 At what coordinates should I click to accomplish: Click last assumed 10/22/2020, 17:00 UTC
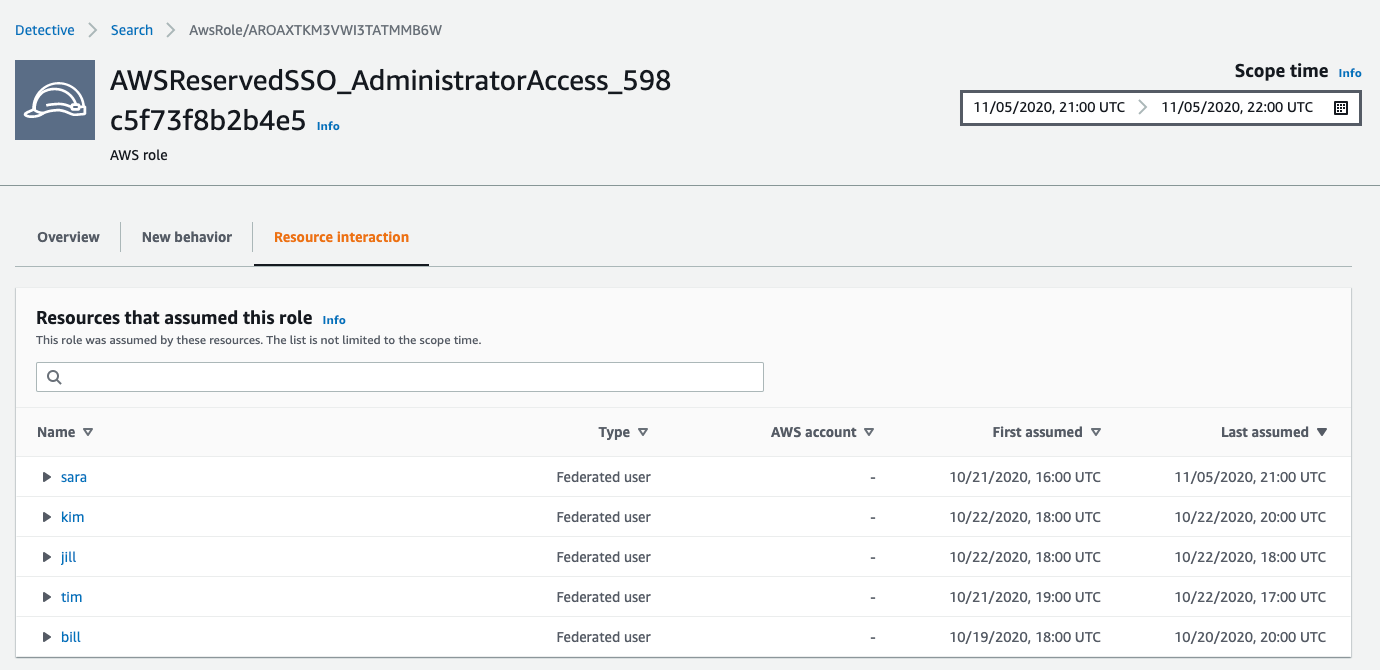click(x=1250, y=597)
